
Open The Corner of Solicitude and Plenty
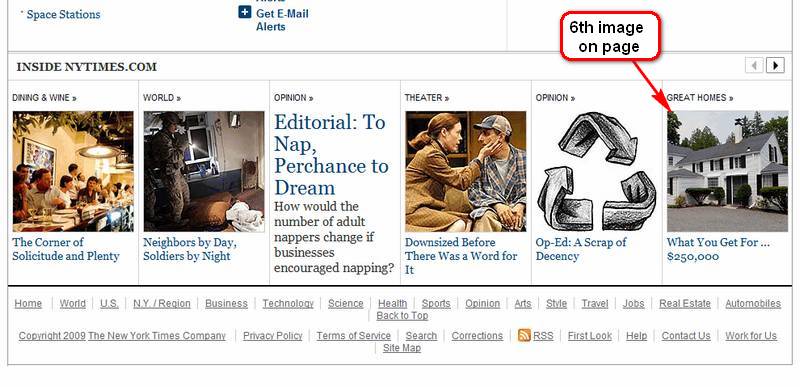(x=66, y=249)
